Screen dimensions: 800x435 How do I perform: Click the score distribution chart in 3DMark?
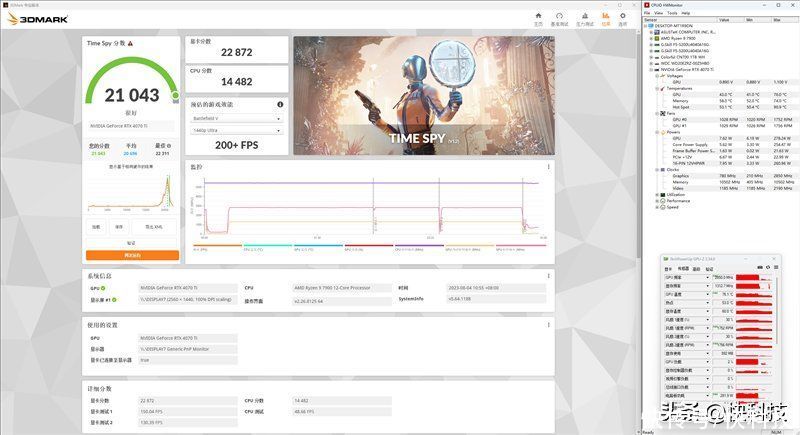(131, 193)
